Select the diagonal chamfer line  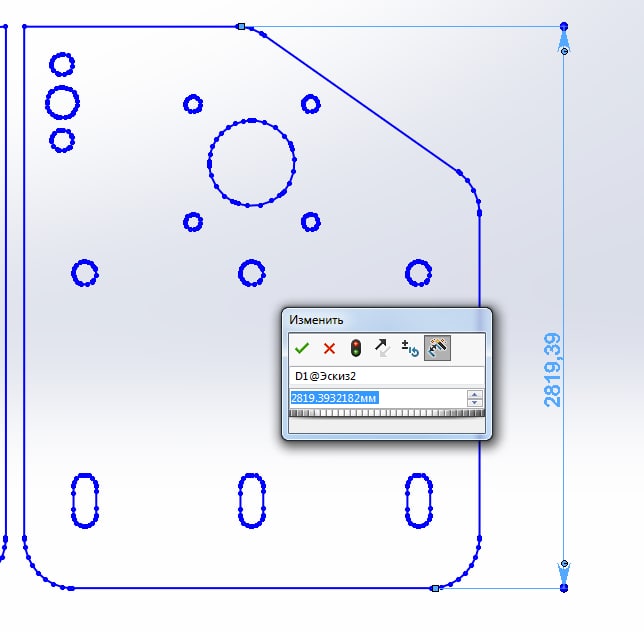tap(361, 103)
